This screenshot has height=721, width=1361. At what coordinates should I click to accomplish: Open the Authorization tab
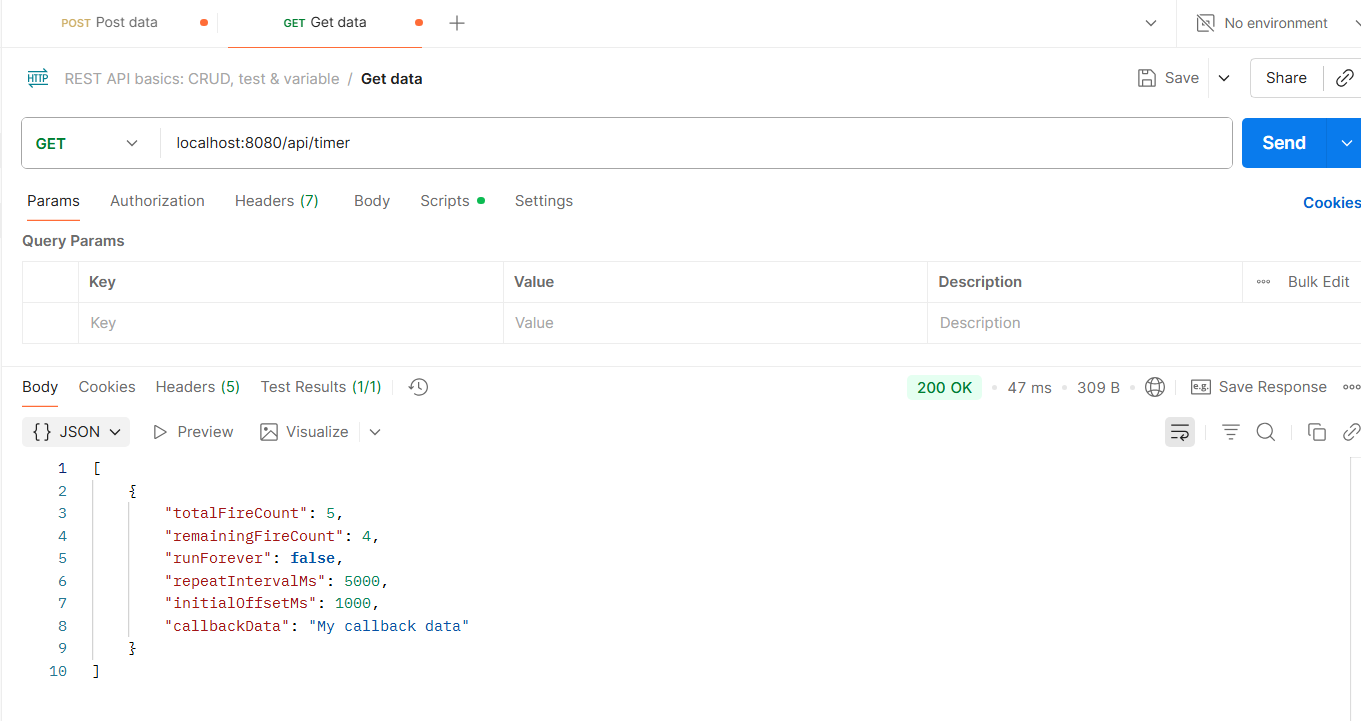[x=157, y=201]
